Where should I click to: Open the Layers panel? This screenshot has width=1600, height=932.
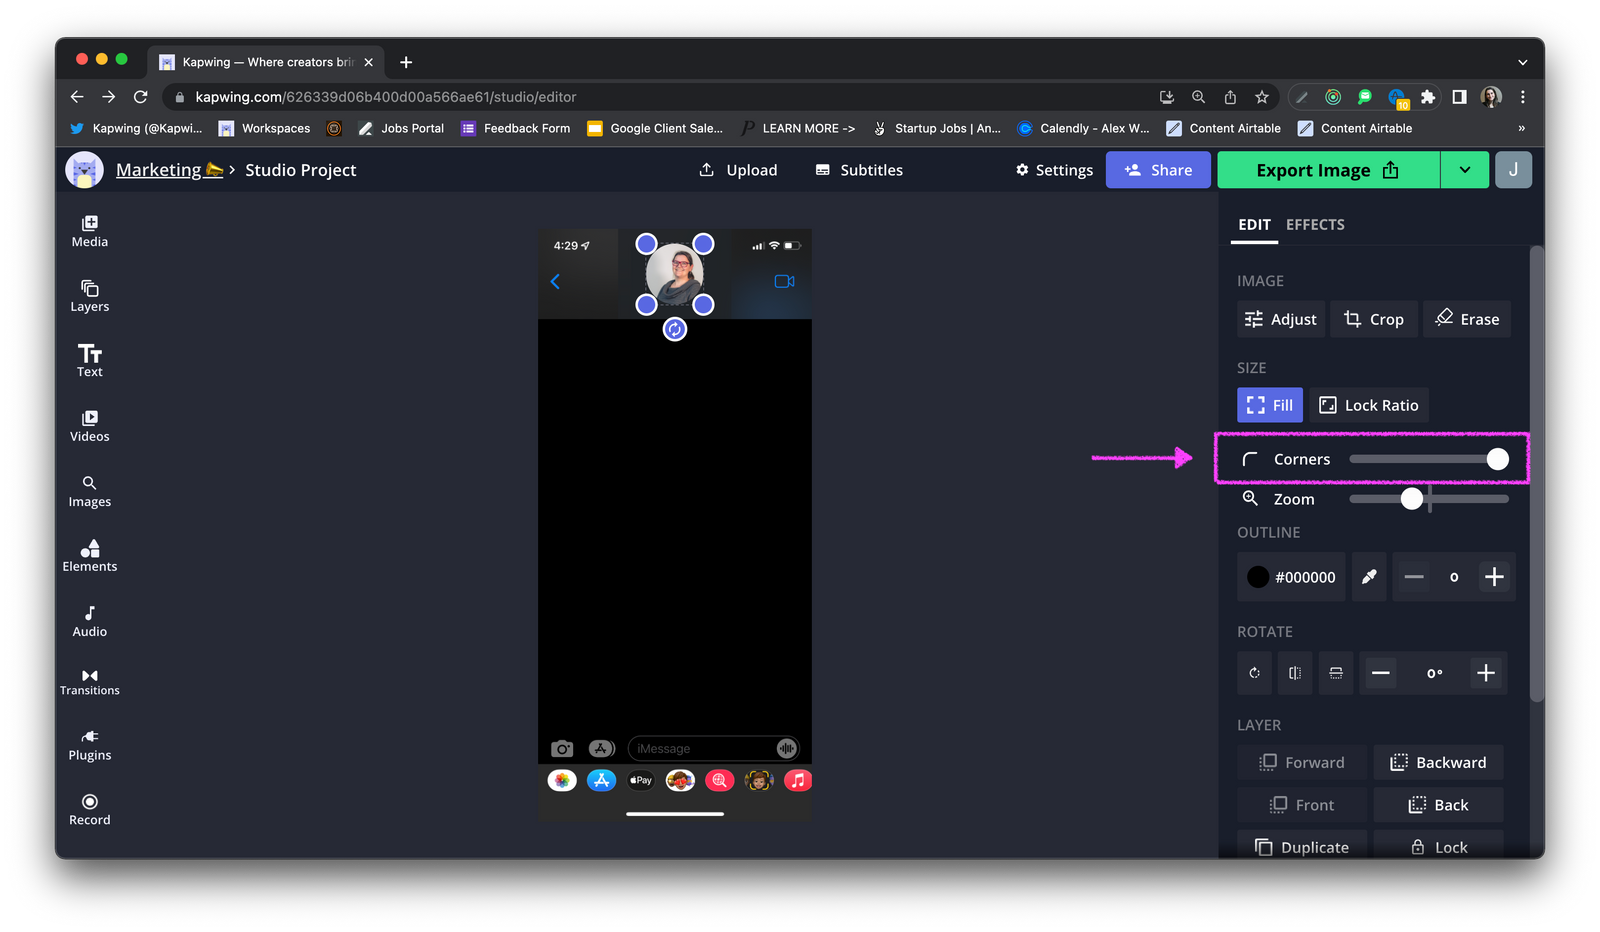tap(89, 296)
